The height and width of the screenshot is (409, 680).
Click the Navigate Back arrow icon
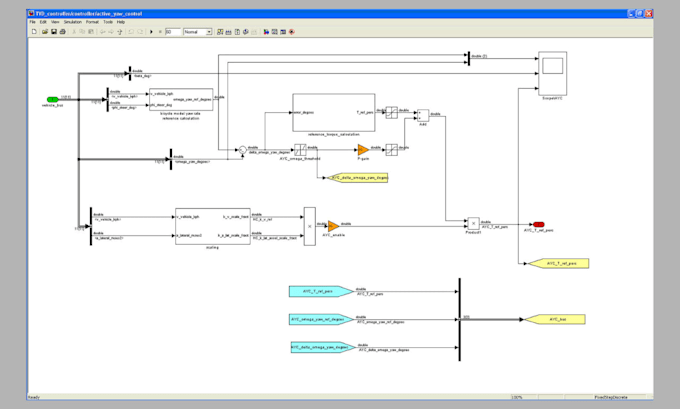tap(102, 32)
